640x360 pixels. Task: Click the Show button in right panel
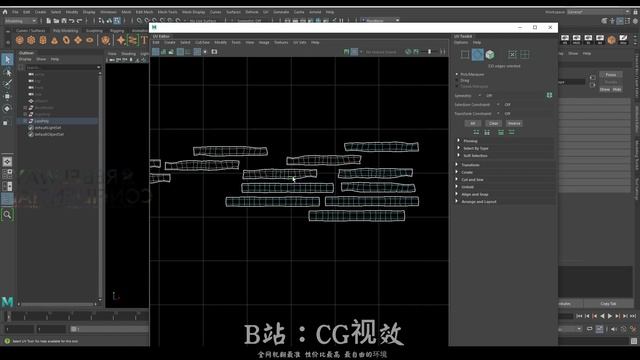[604, 89]
